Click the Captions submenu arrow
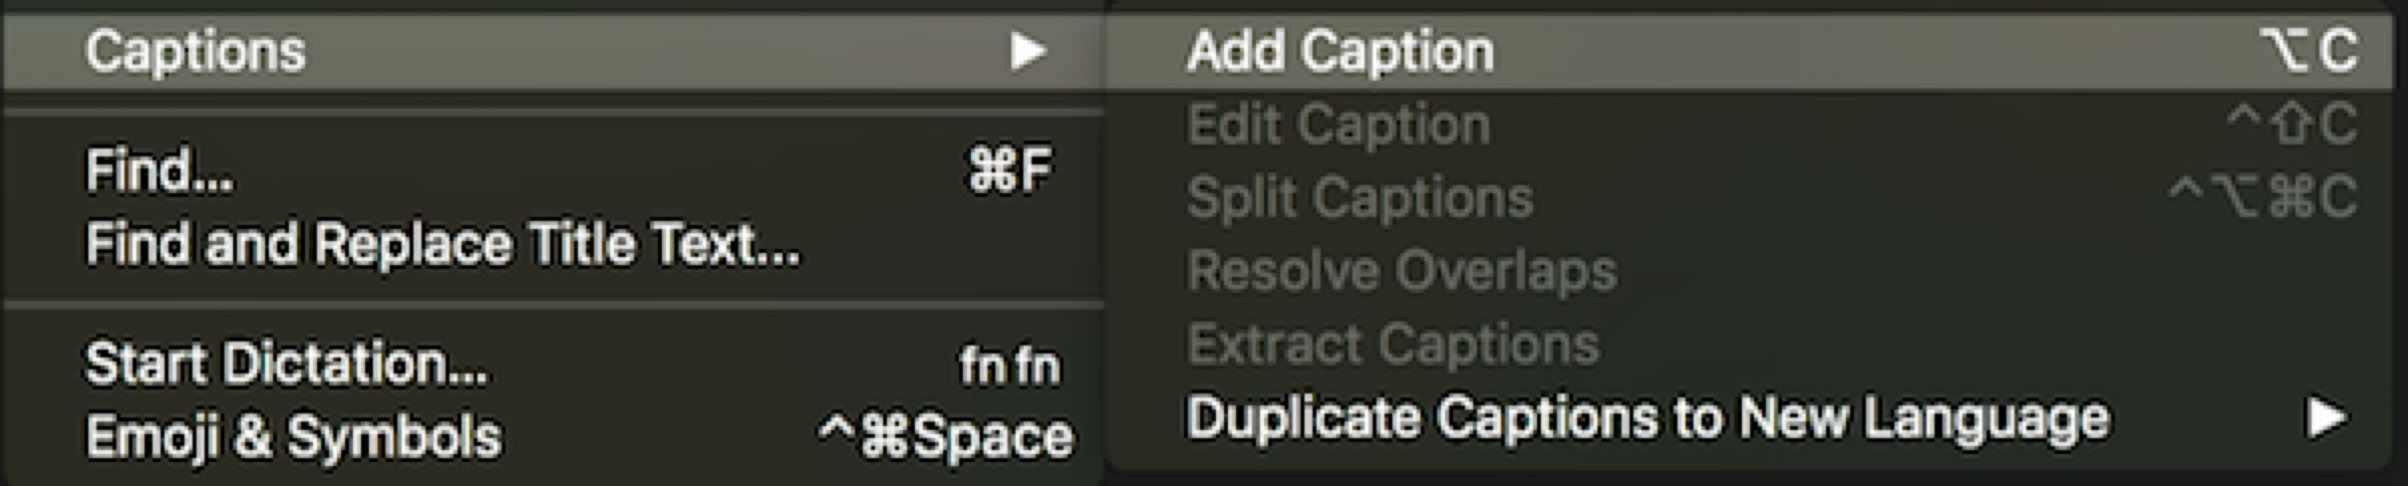Screen dimensions: 2408x486 [x=1027, y=51]
